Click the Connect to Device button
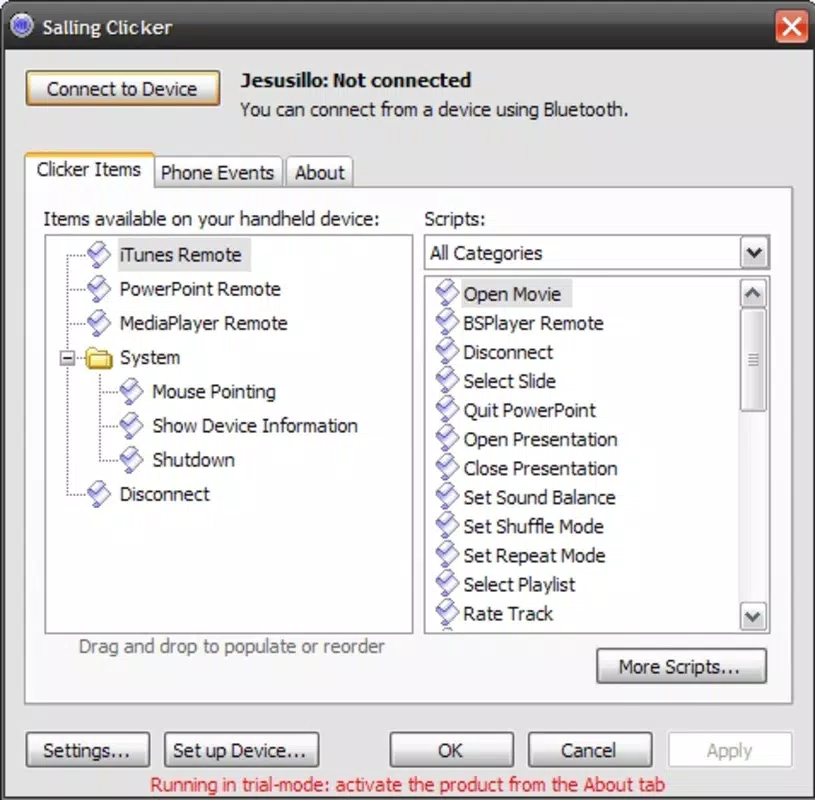 click(x=123, y=89)
